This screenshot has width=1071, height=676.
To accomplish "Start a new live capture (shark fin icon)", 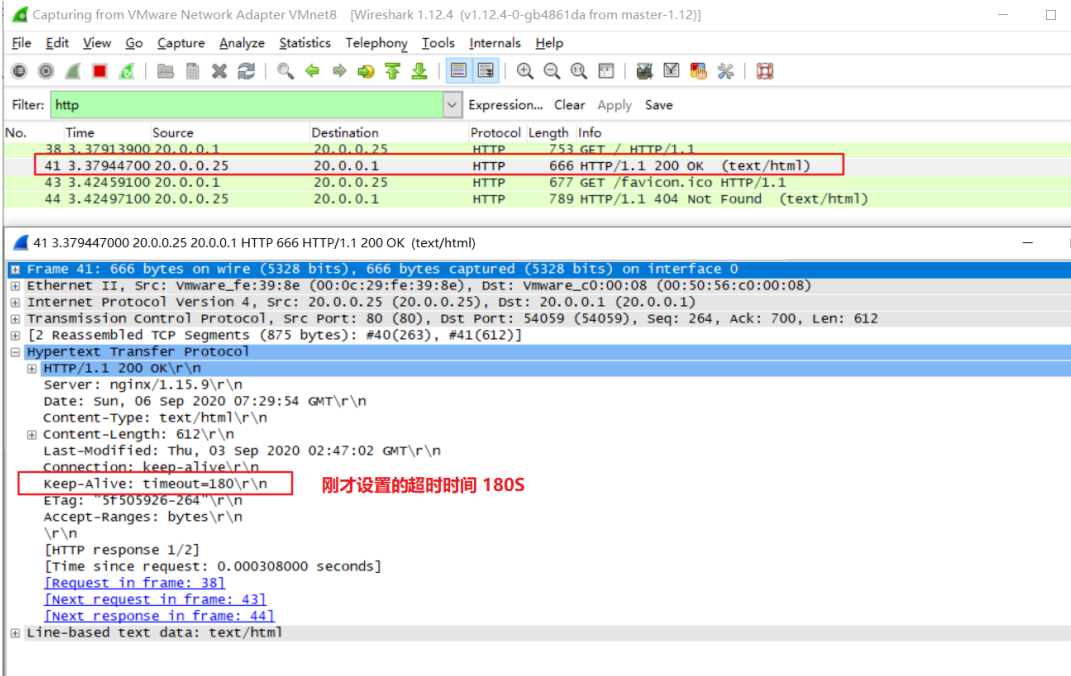I will pyautogui.click(x=73, y=71).
